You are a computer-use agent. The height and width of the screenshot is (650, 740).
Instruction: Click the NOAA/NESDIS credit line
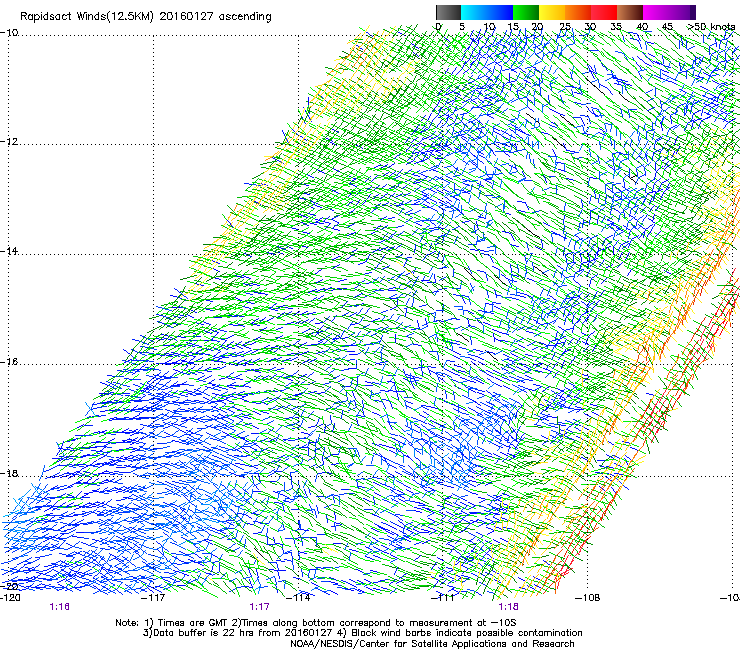(x=432, y=643)
